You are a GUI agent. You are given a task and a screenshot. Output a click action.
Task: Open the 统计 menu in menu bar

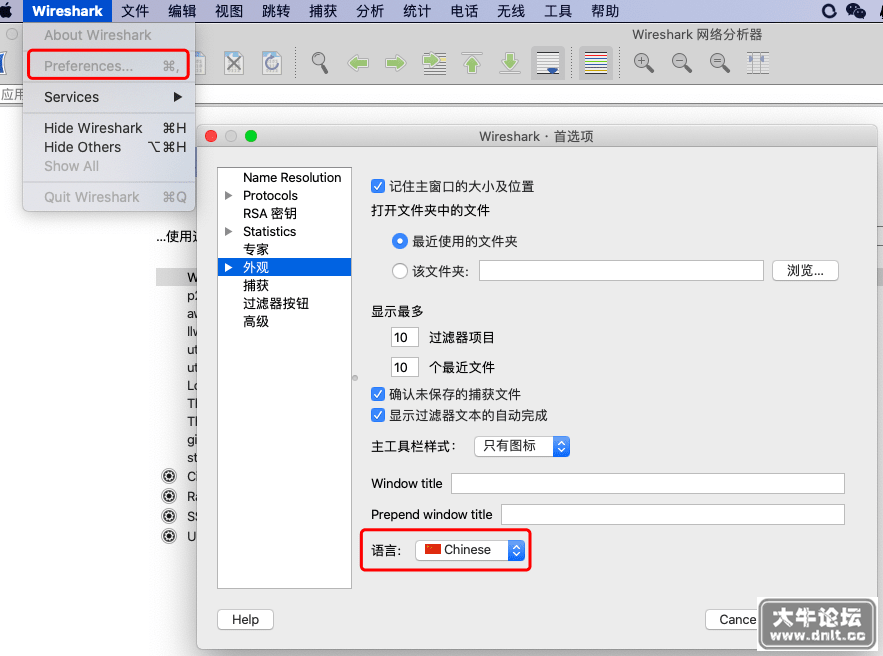point(417,11)
